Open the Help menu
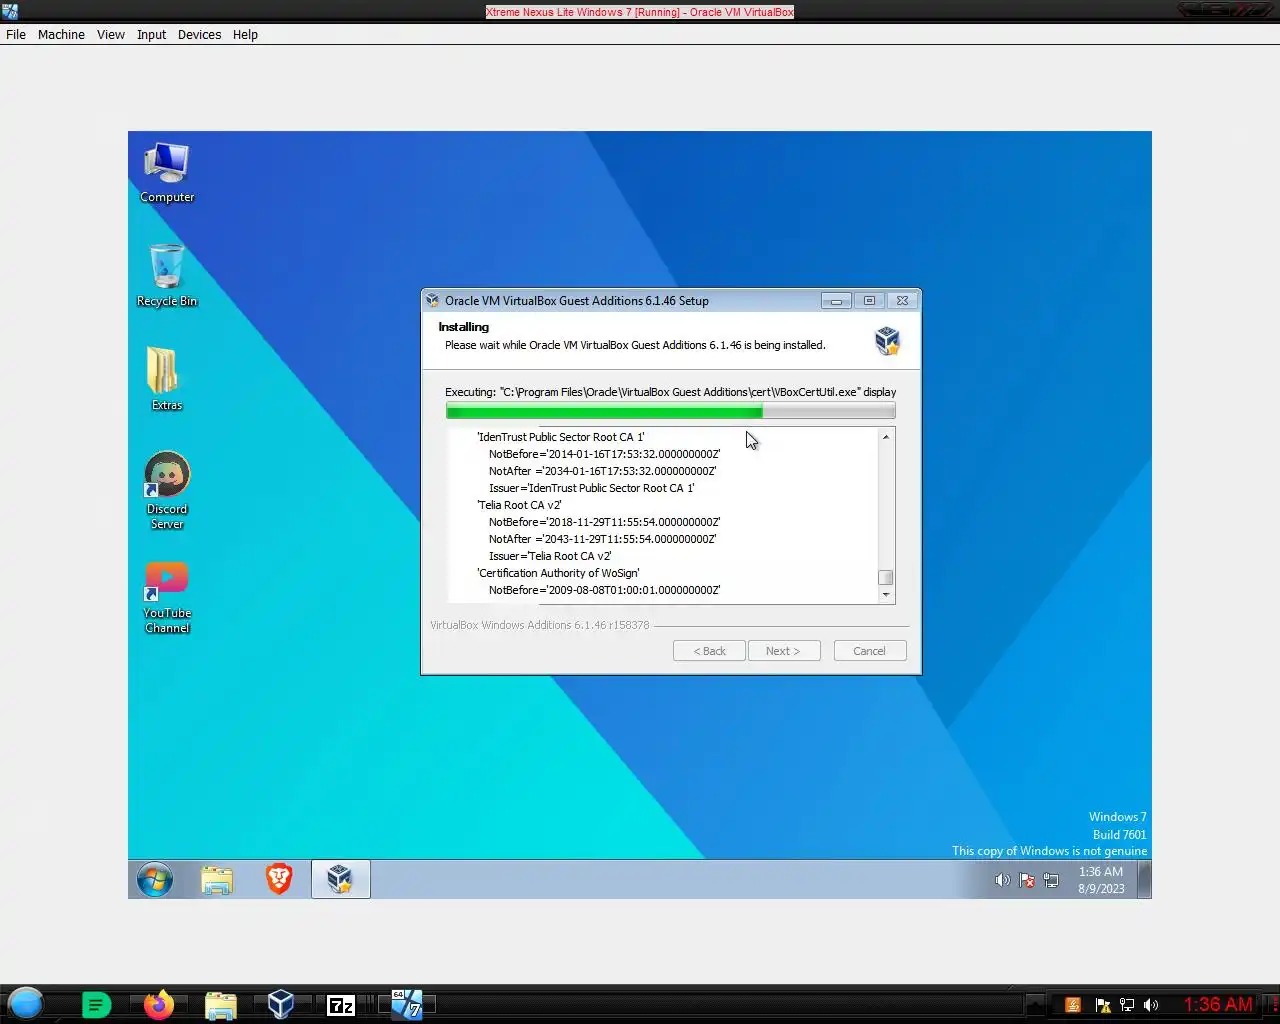 pos(245,34)
